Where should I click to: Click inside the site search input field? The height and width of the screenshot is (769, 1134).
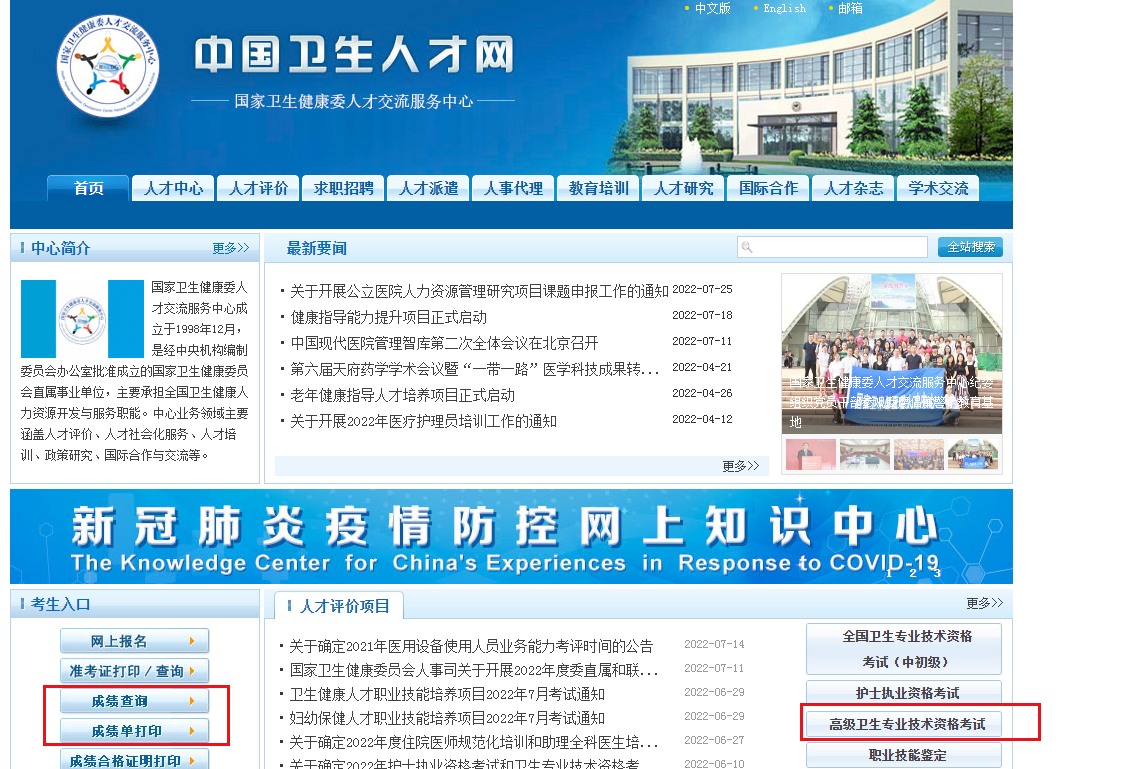coord(840,247)
